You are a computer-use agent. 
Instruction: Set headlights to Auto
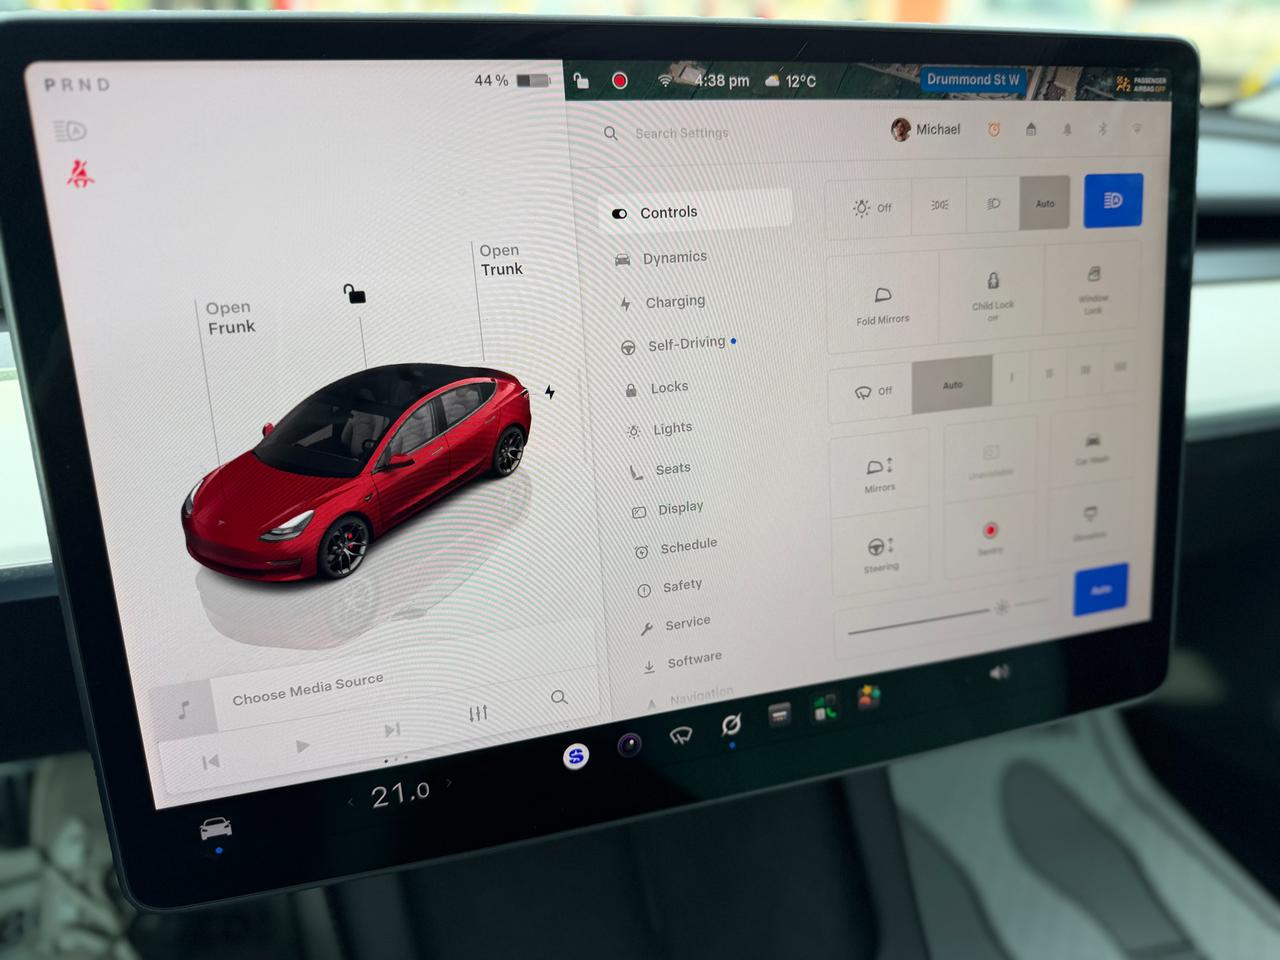[1045, 203]
